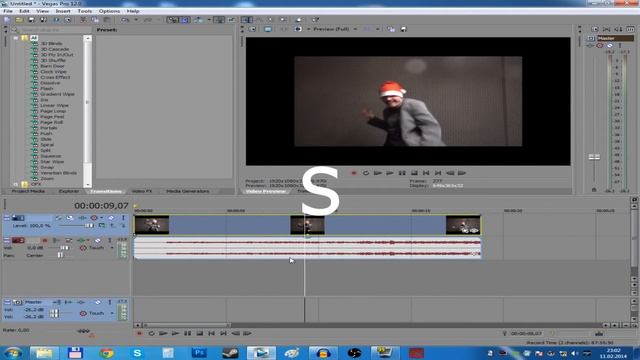This screenshot has height=360, width=640.
Task: Arm the audio track for recording
Action: point(45,240)
